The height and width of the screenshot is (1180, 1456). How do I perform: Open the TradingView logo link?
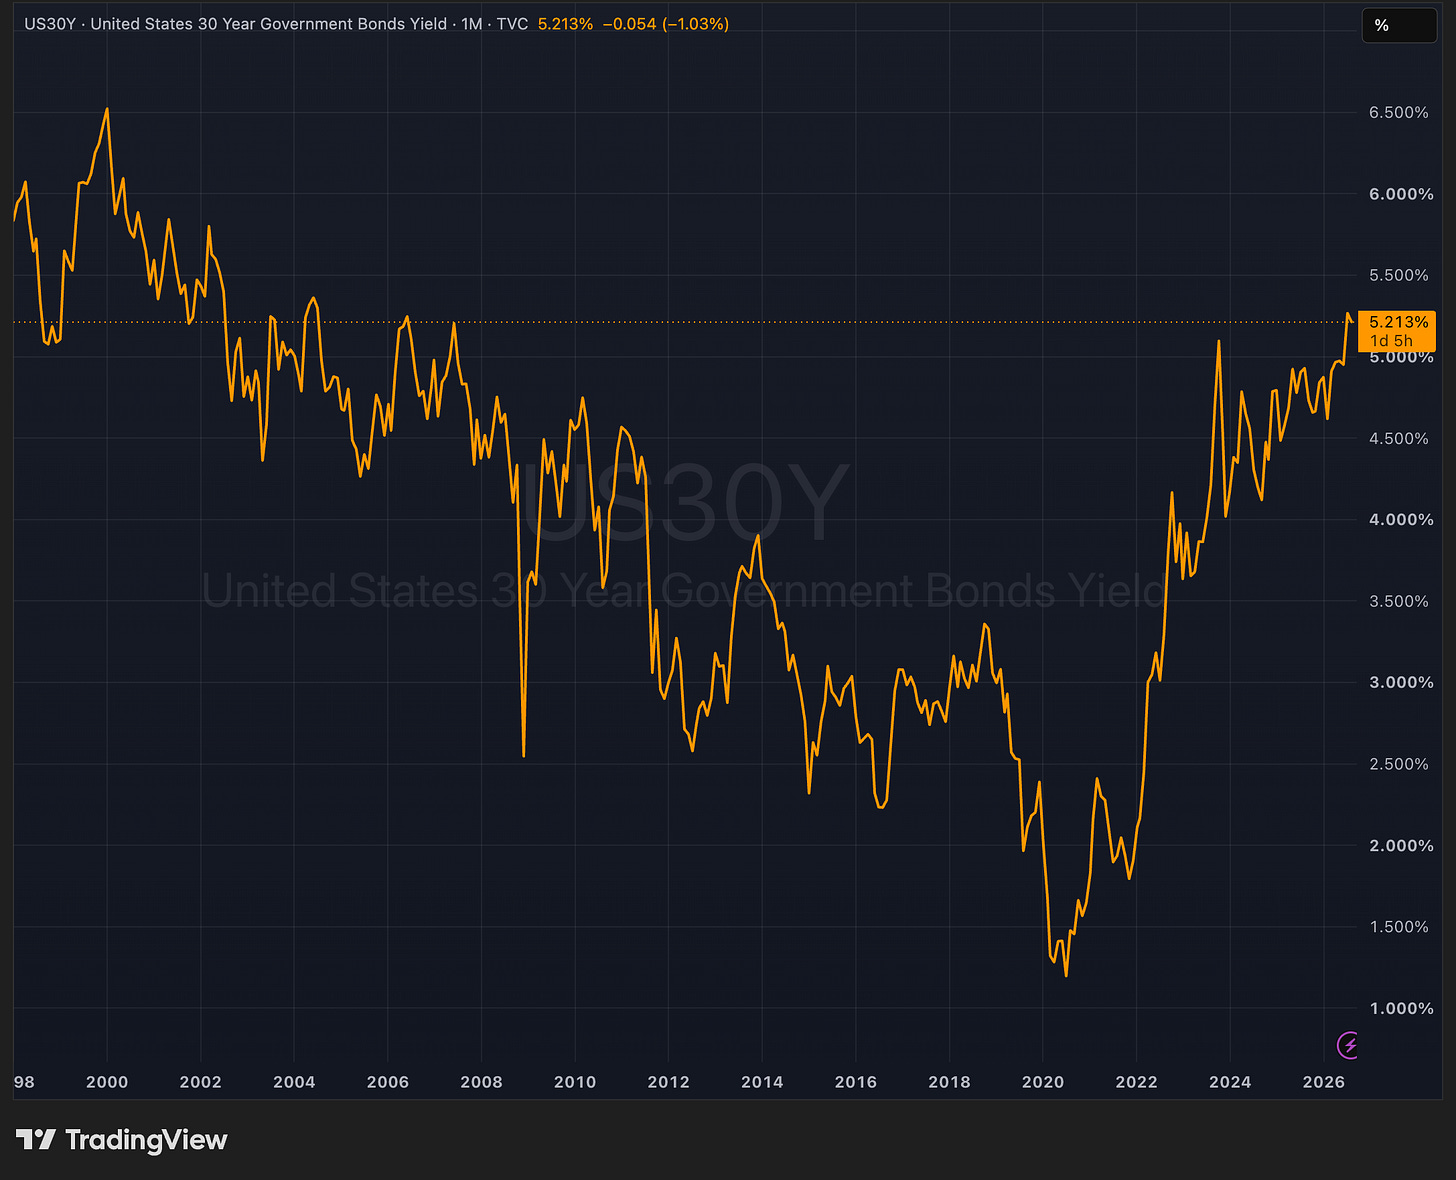tap(122, 1140)
